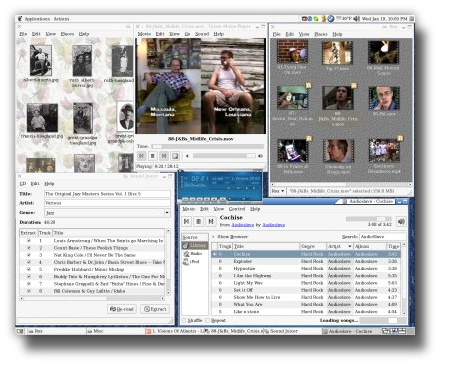Click previous button in Totem movie player
Screen dimensions: 450x365
point(141,156)
